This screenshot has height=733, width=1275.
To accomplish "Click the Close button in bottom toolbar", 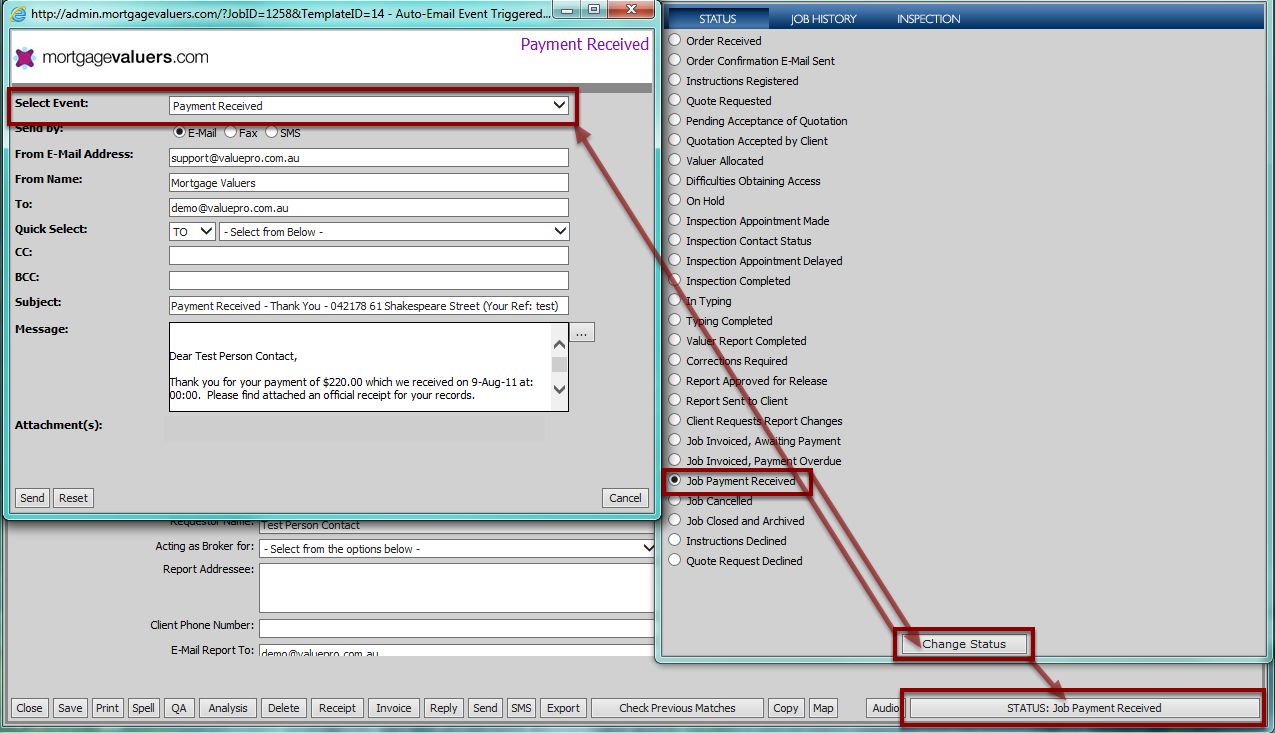I will (x=29, y=708).
